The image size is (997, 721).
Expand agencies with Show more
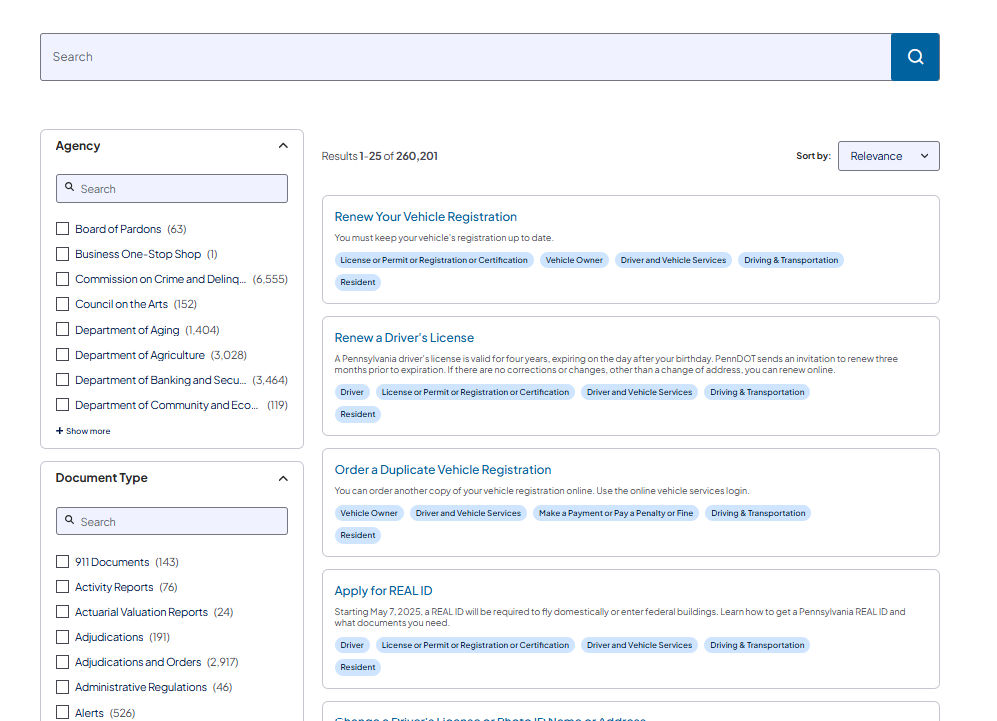pos(83,431)
